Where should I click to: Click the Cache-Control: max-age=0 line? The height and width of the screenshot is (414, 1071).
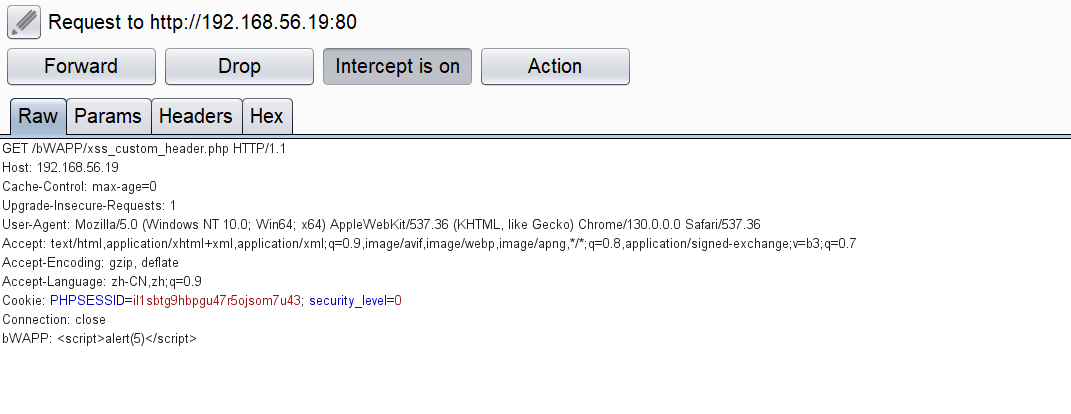coord(80,186)
